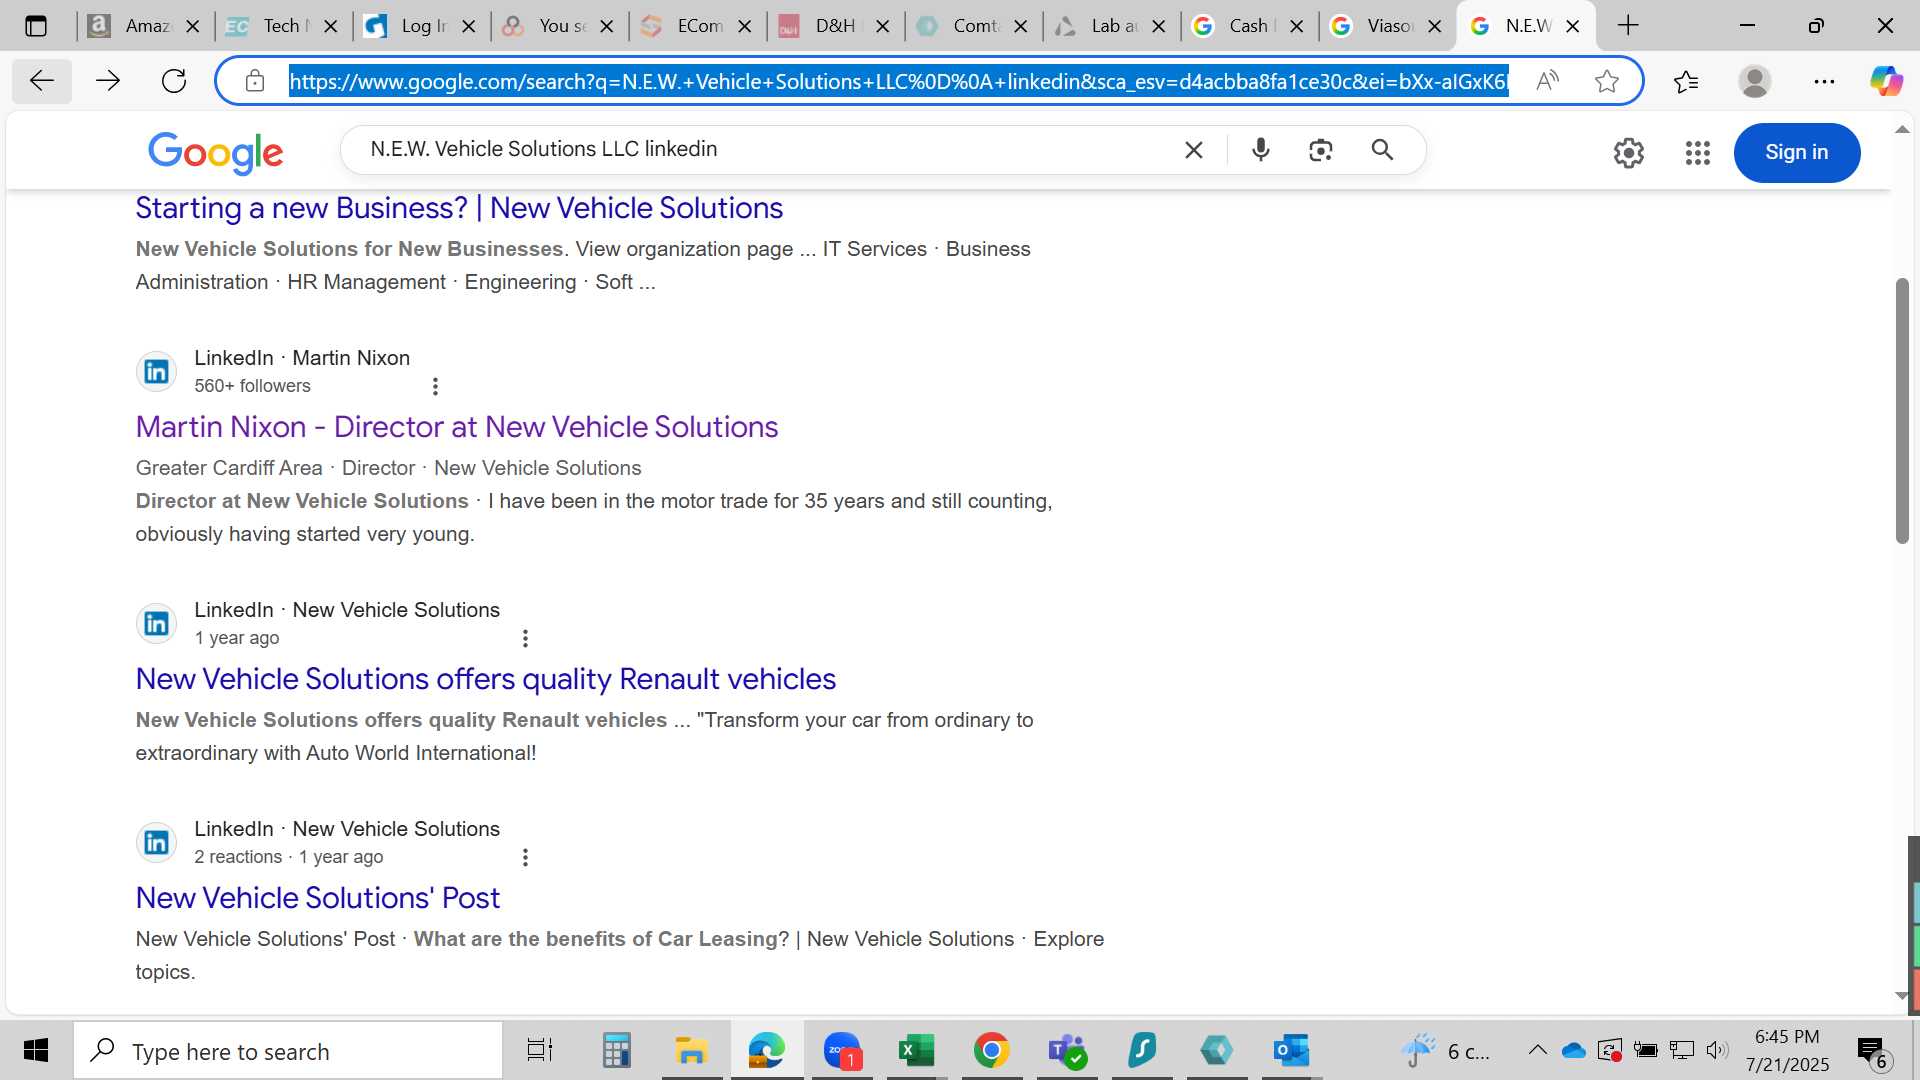Click the browser Forward arrow
1920x1080 pixels.
click(x=108, y=81)
